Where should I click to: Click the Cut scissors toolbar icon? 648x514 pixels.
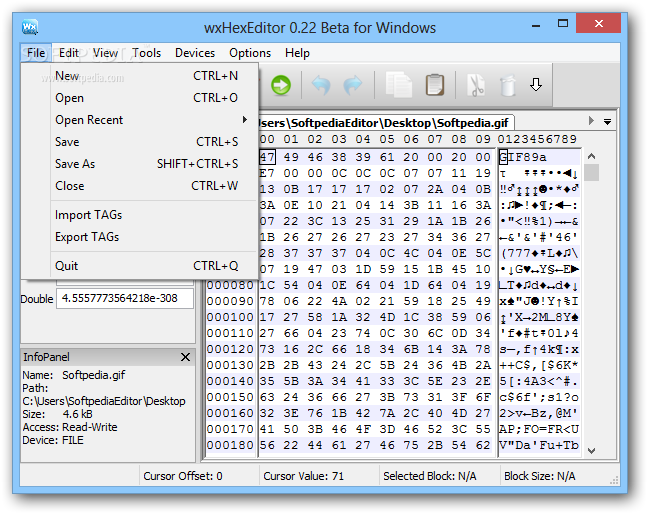tap(476, 85)
